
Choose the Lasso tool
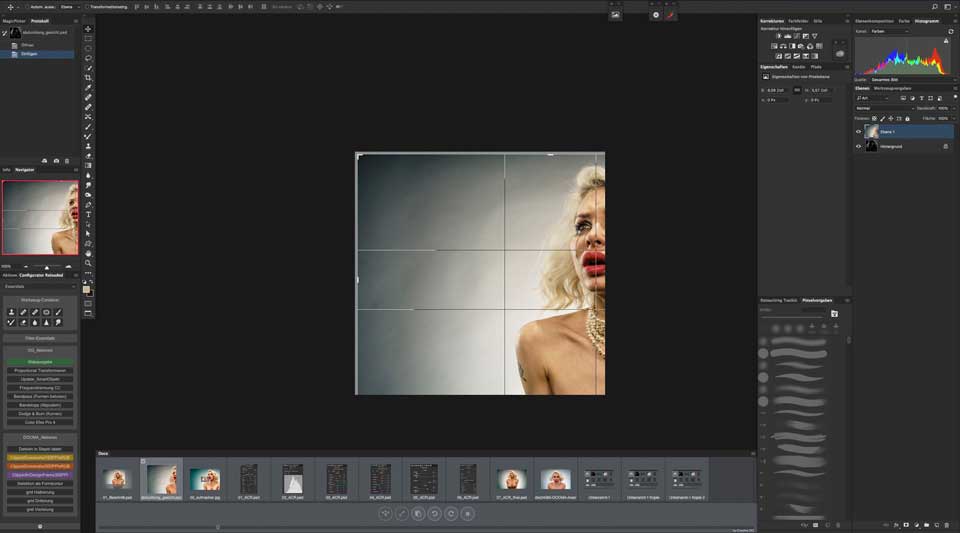pos(88,58)
